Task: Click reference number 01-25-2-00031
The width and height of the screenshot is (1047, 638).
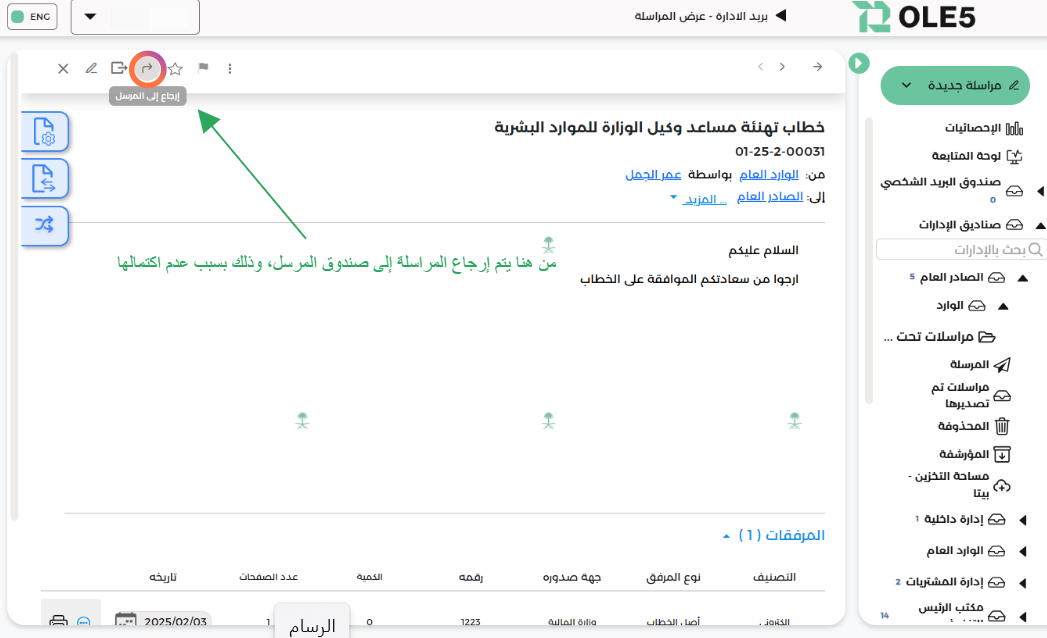Action: 779,152
